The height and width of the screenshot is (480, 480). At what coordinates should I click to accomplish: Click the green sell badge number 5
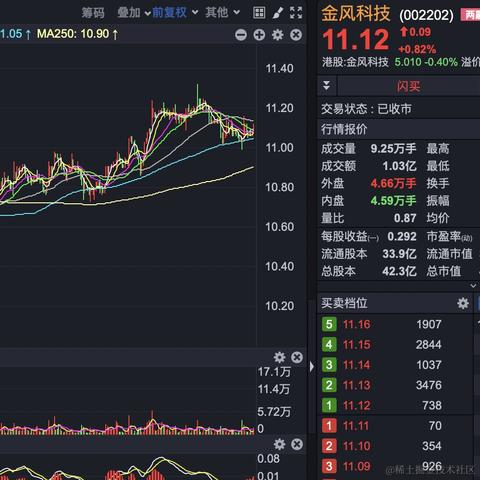pyautogui.click(x=329, y=324)
